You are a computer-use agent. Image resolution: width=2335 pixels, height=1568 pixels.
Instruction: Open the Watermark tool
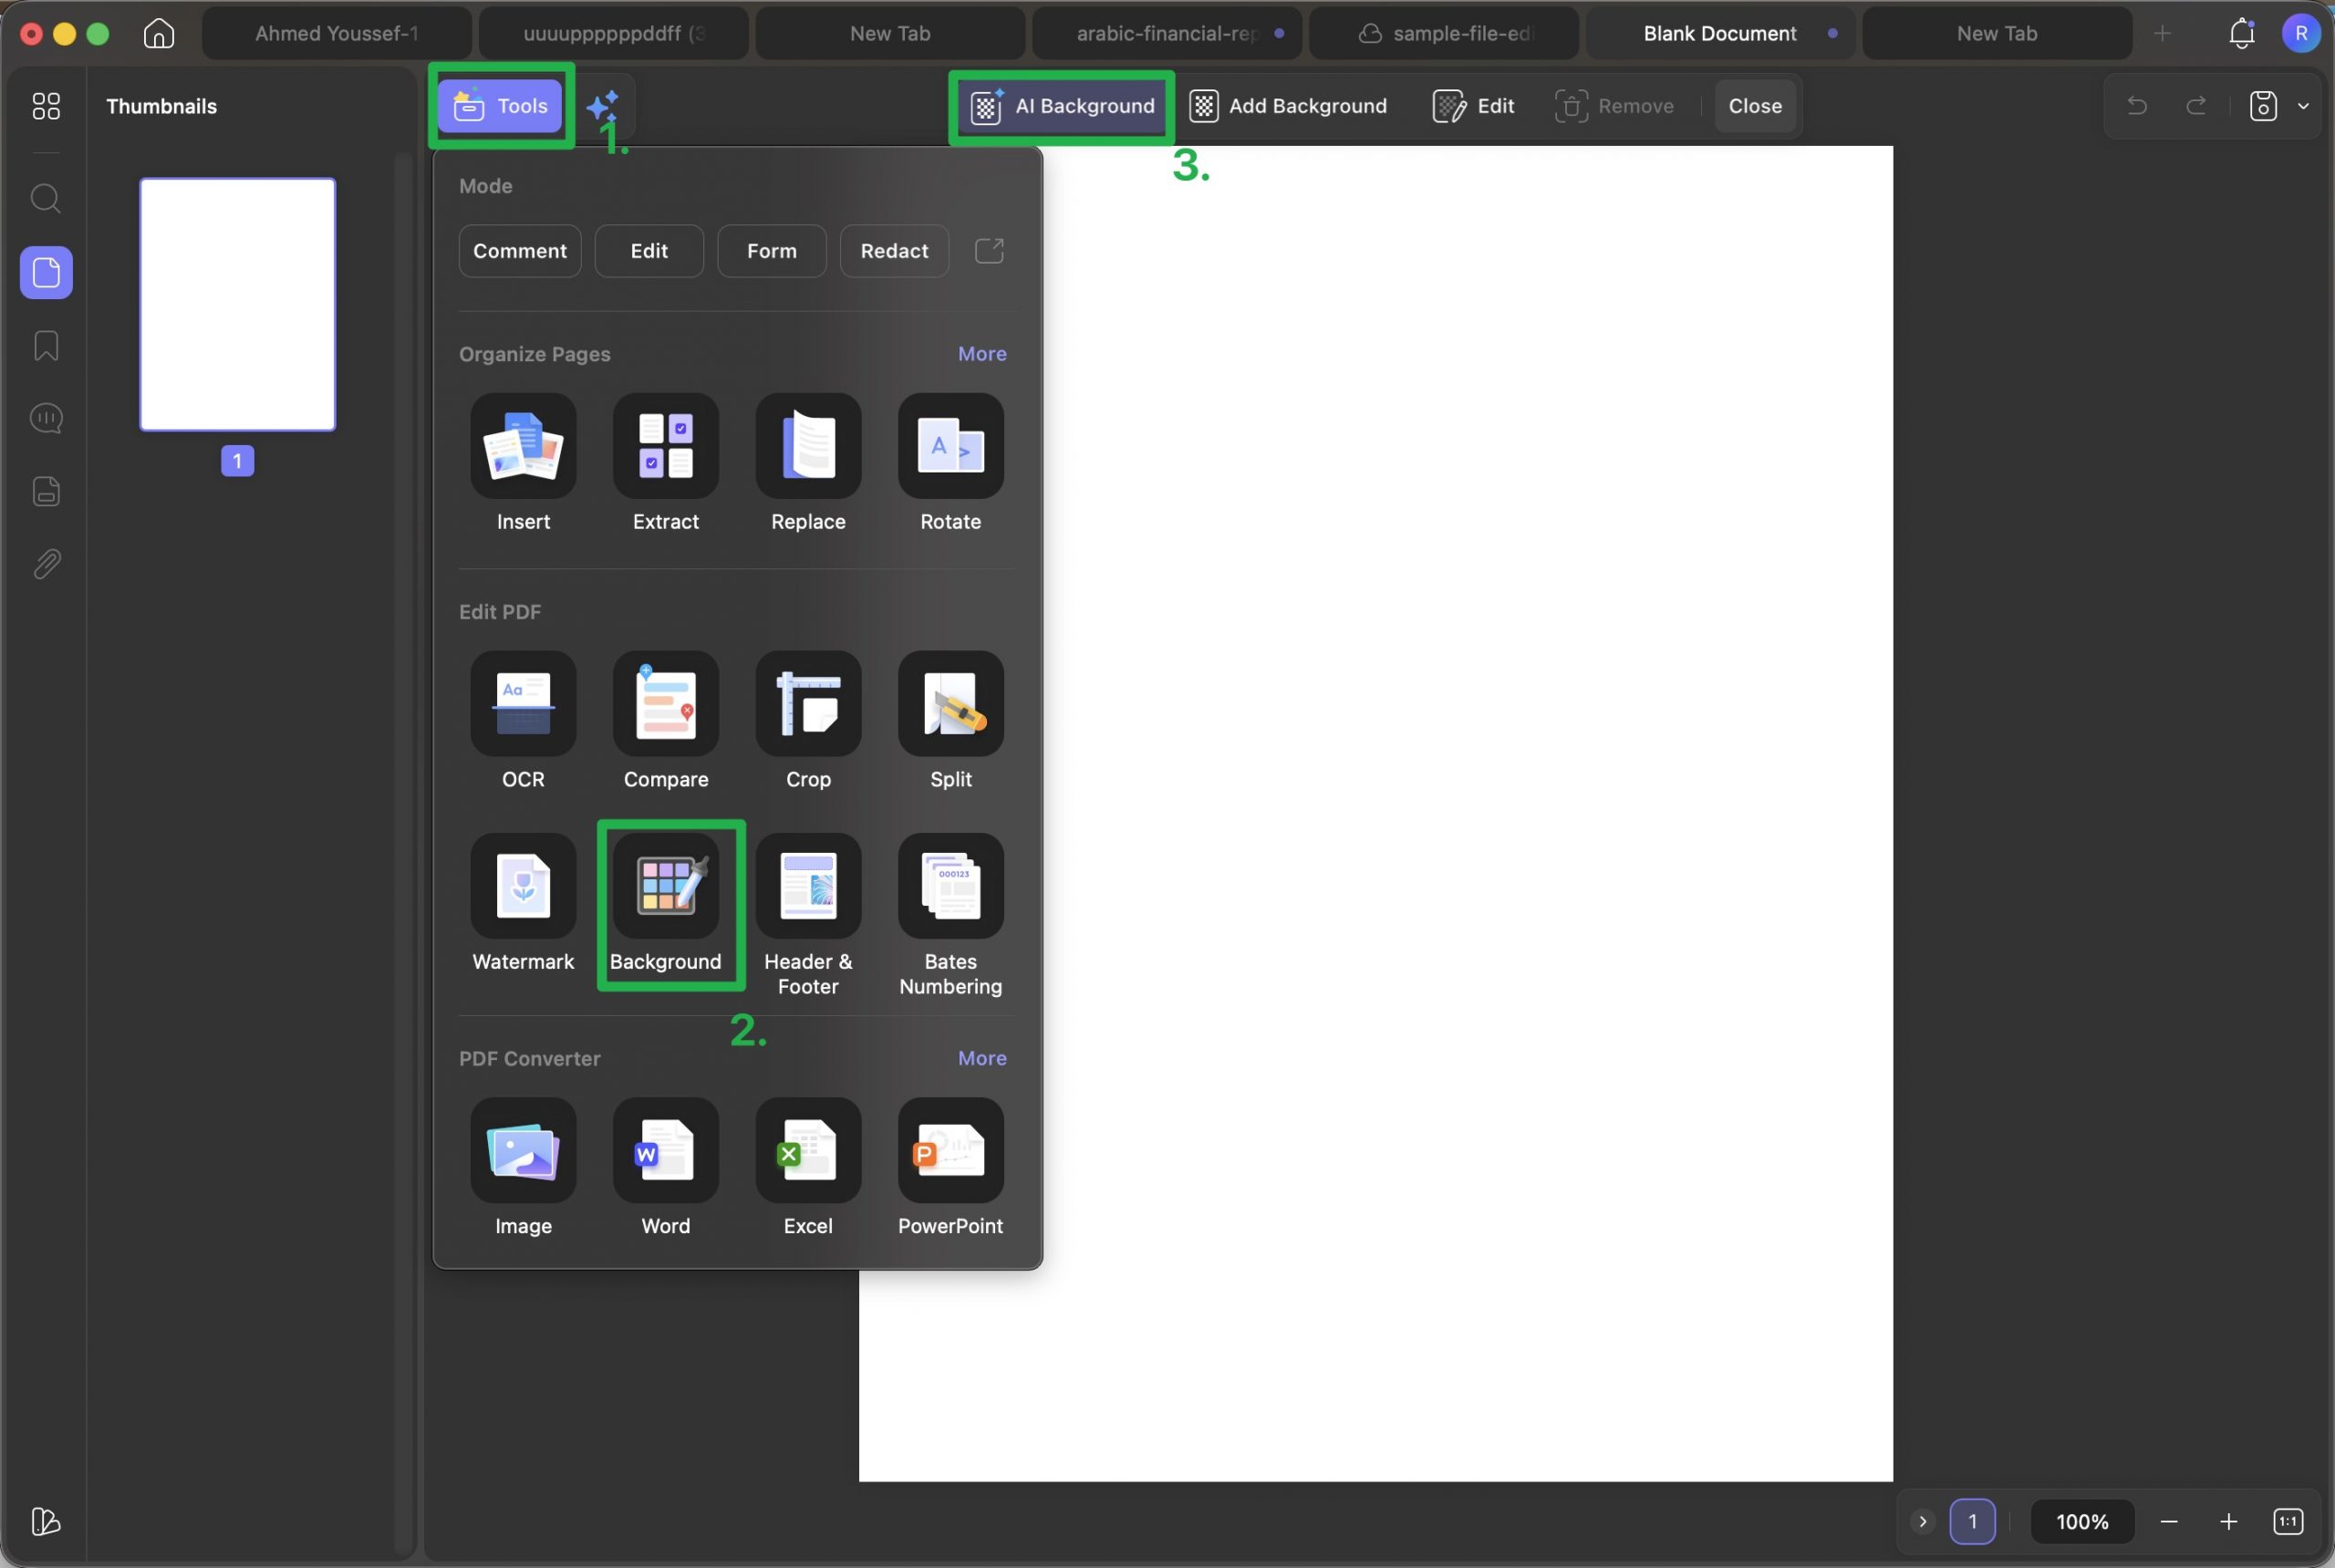pos(523,904)
